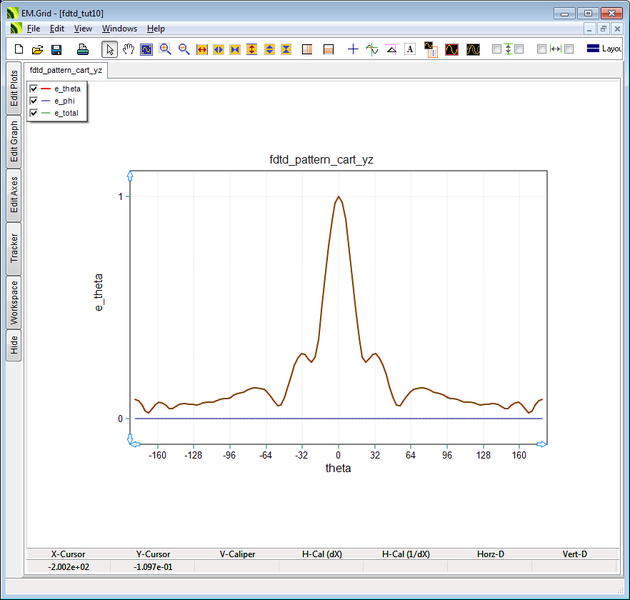The height and width of the screenshot is (600, 630).
Task: Click the Hide side panel button
Action: (x=14, y=345)
